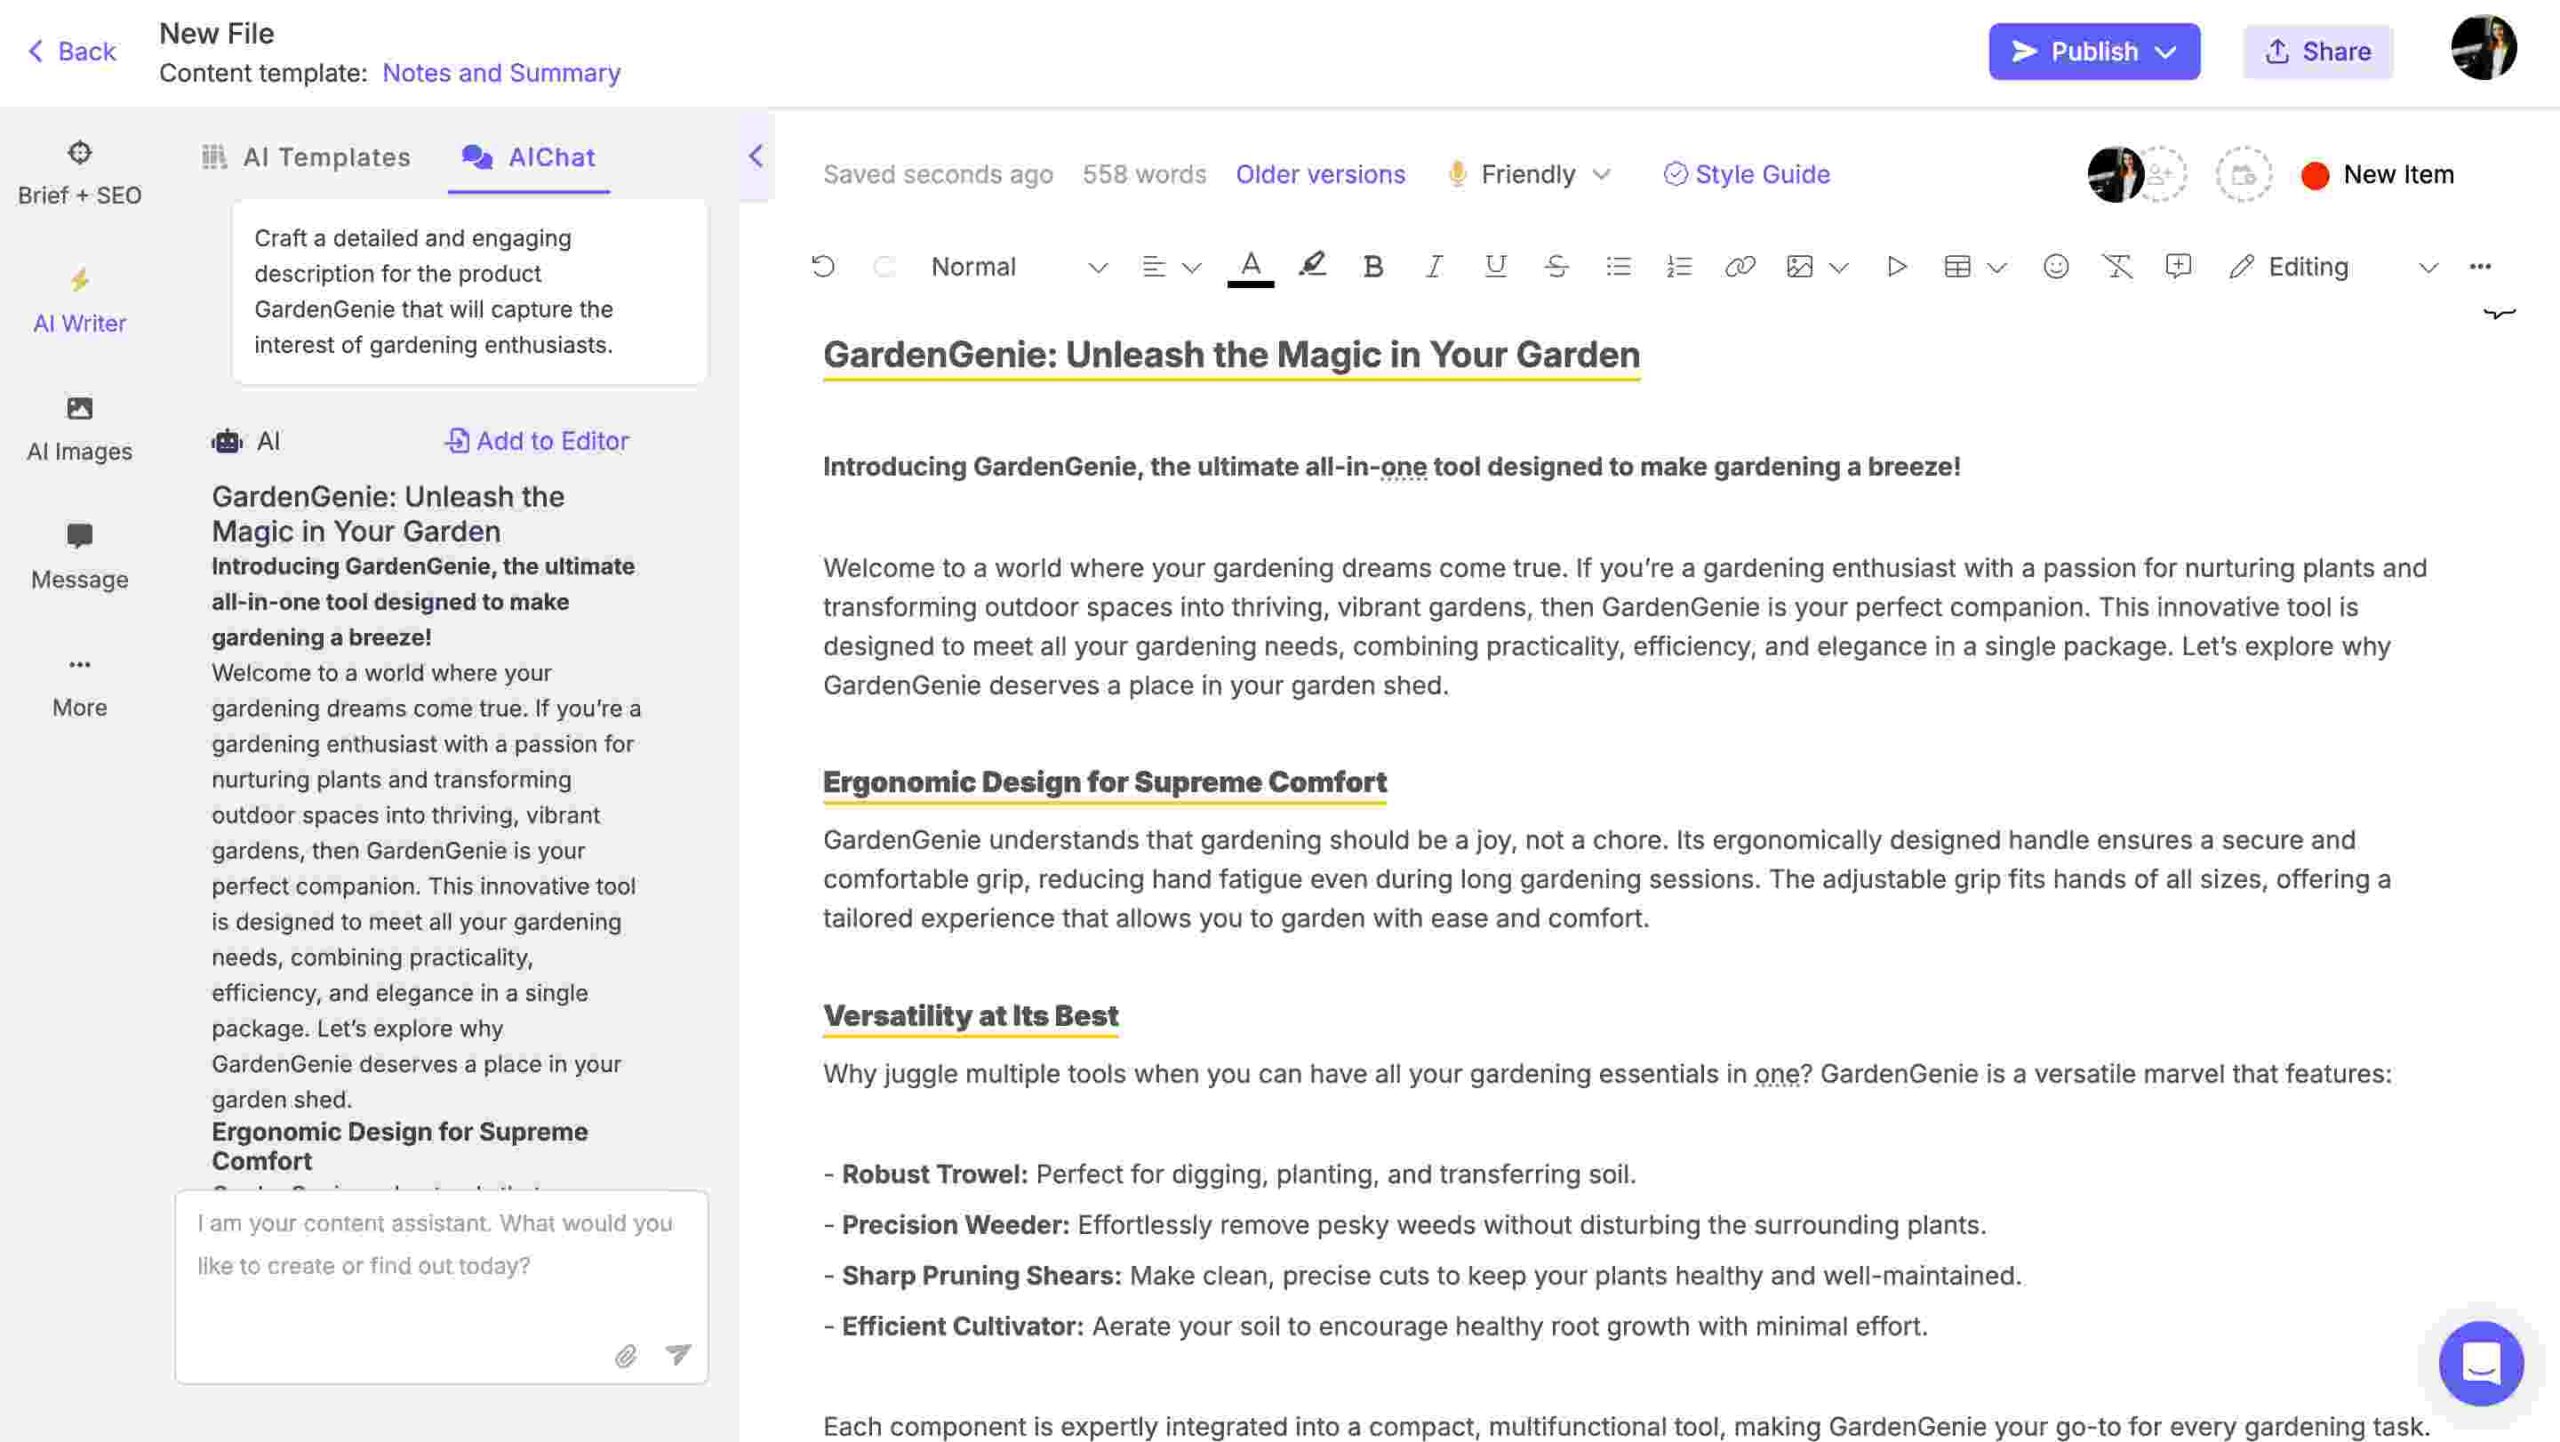Click the send message arrow icon
This screenshot has height=1442, width=2560.
(x=678, y=1354)
